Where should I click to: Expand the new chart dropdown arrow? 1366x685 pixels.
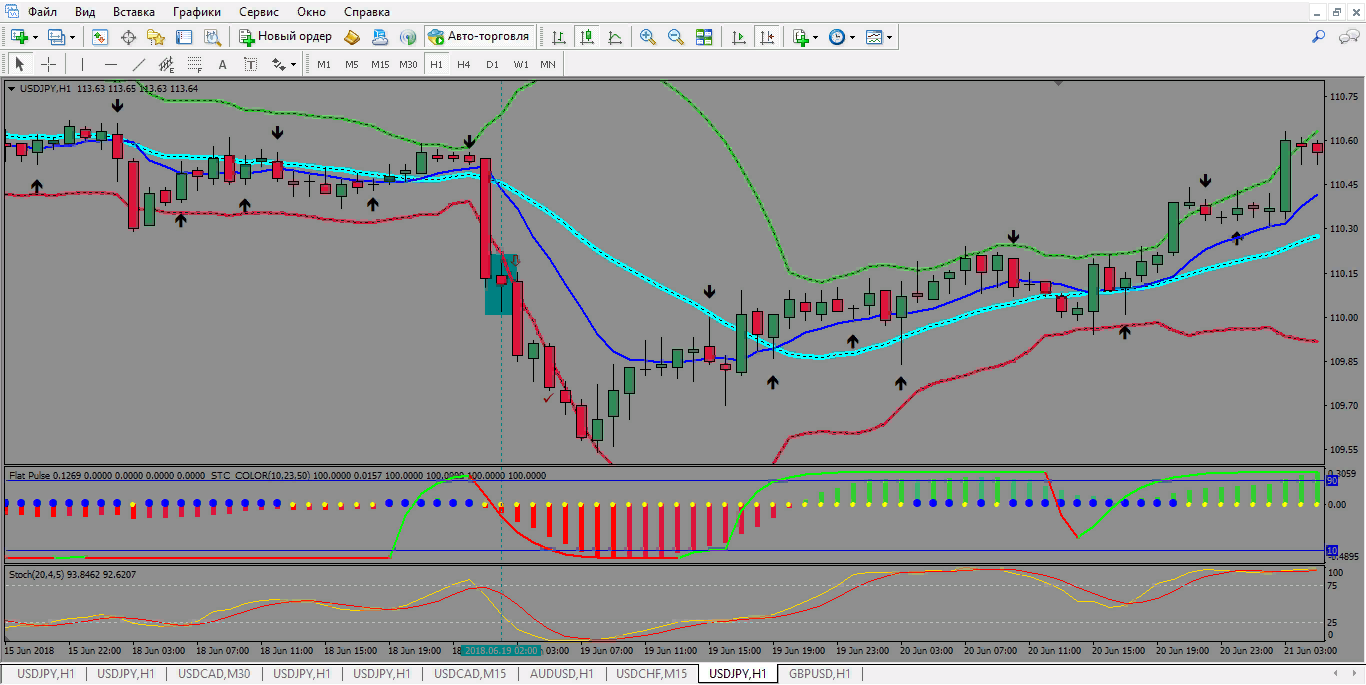point(35,37)
